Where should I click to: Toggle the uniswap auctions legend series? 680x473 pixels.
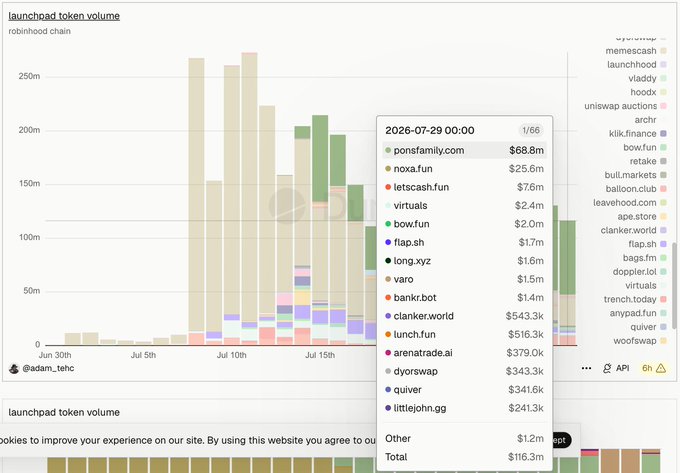pyautogui.click(x=625, y=106)
